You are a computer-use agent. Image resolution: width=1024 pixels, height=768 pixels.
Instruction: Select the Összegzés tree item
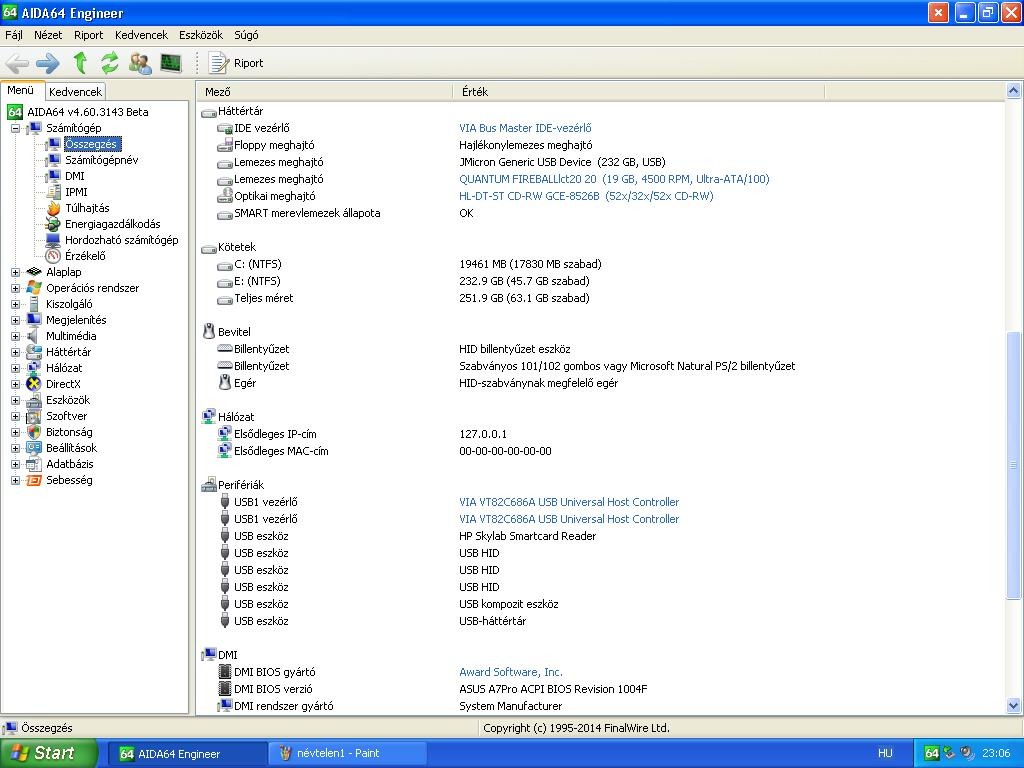(91, 144)
